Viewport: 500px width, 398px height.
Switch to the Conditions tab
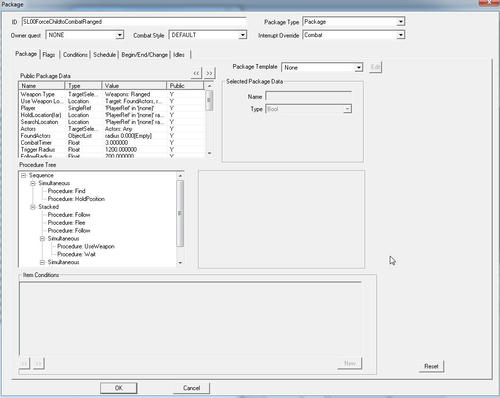coord(75,55)
